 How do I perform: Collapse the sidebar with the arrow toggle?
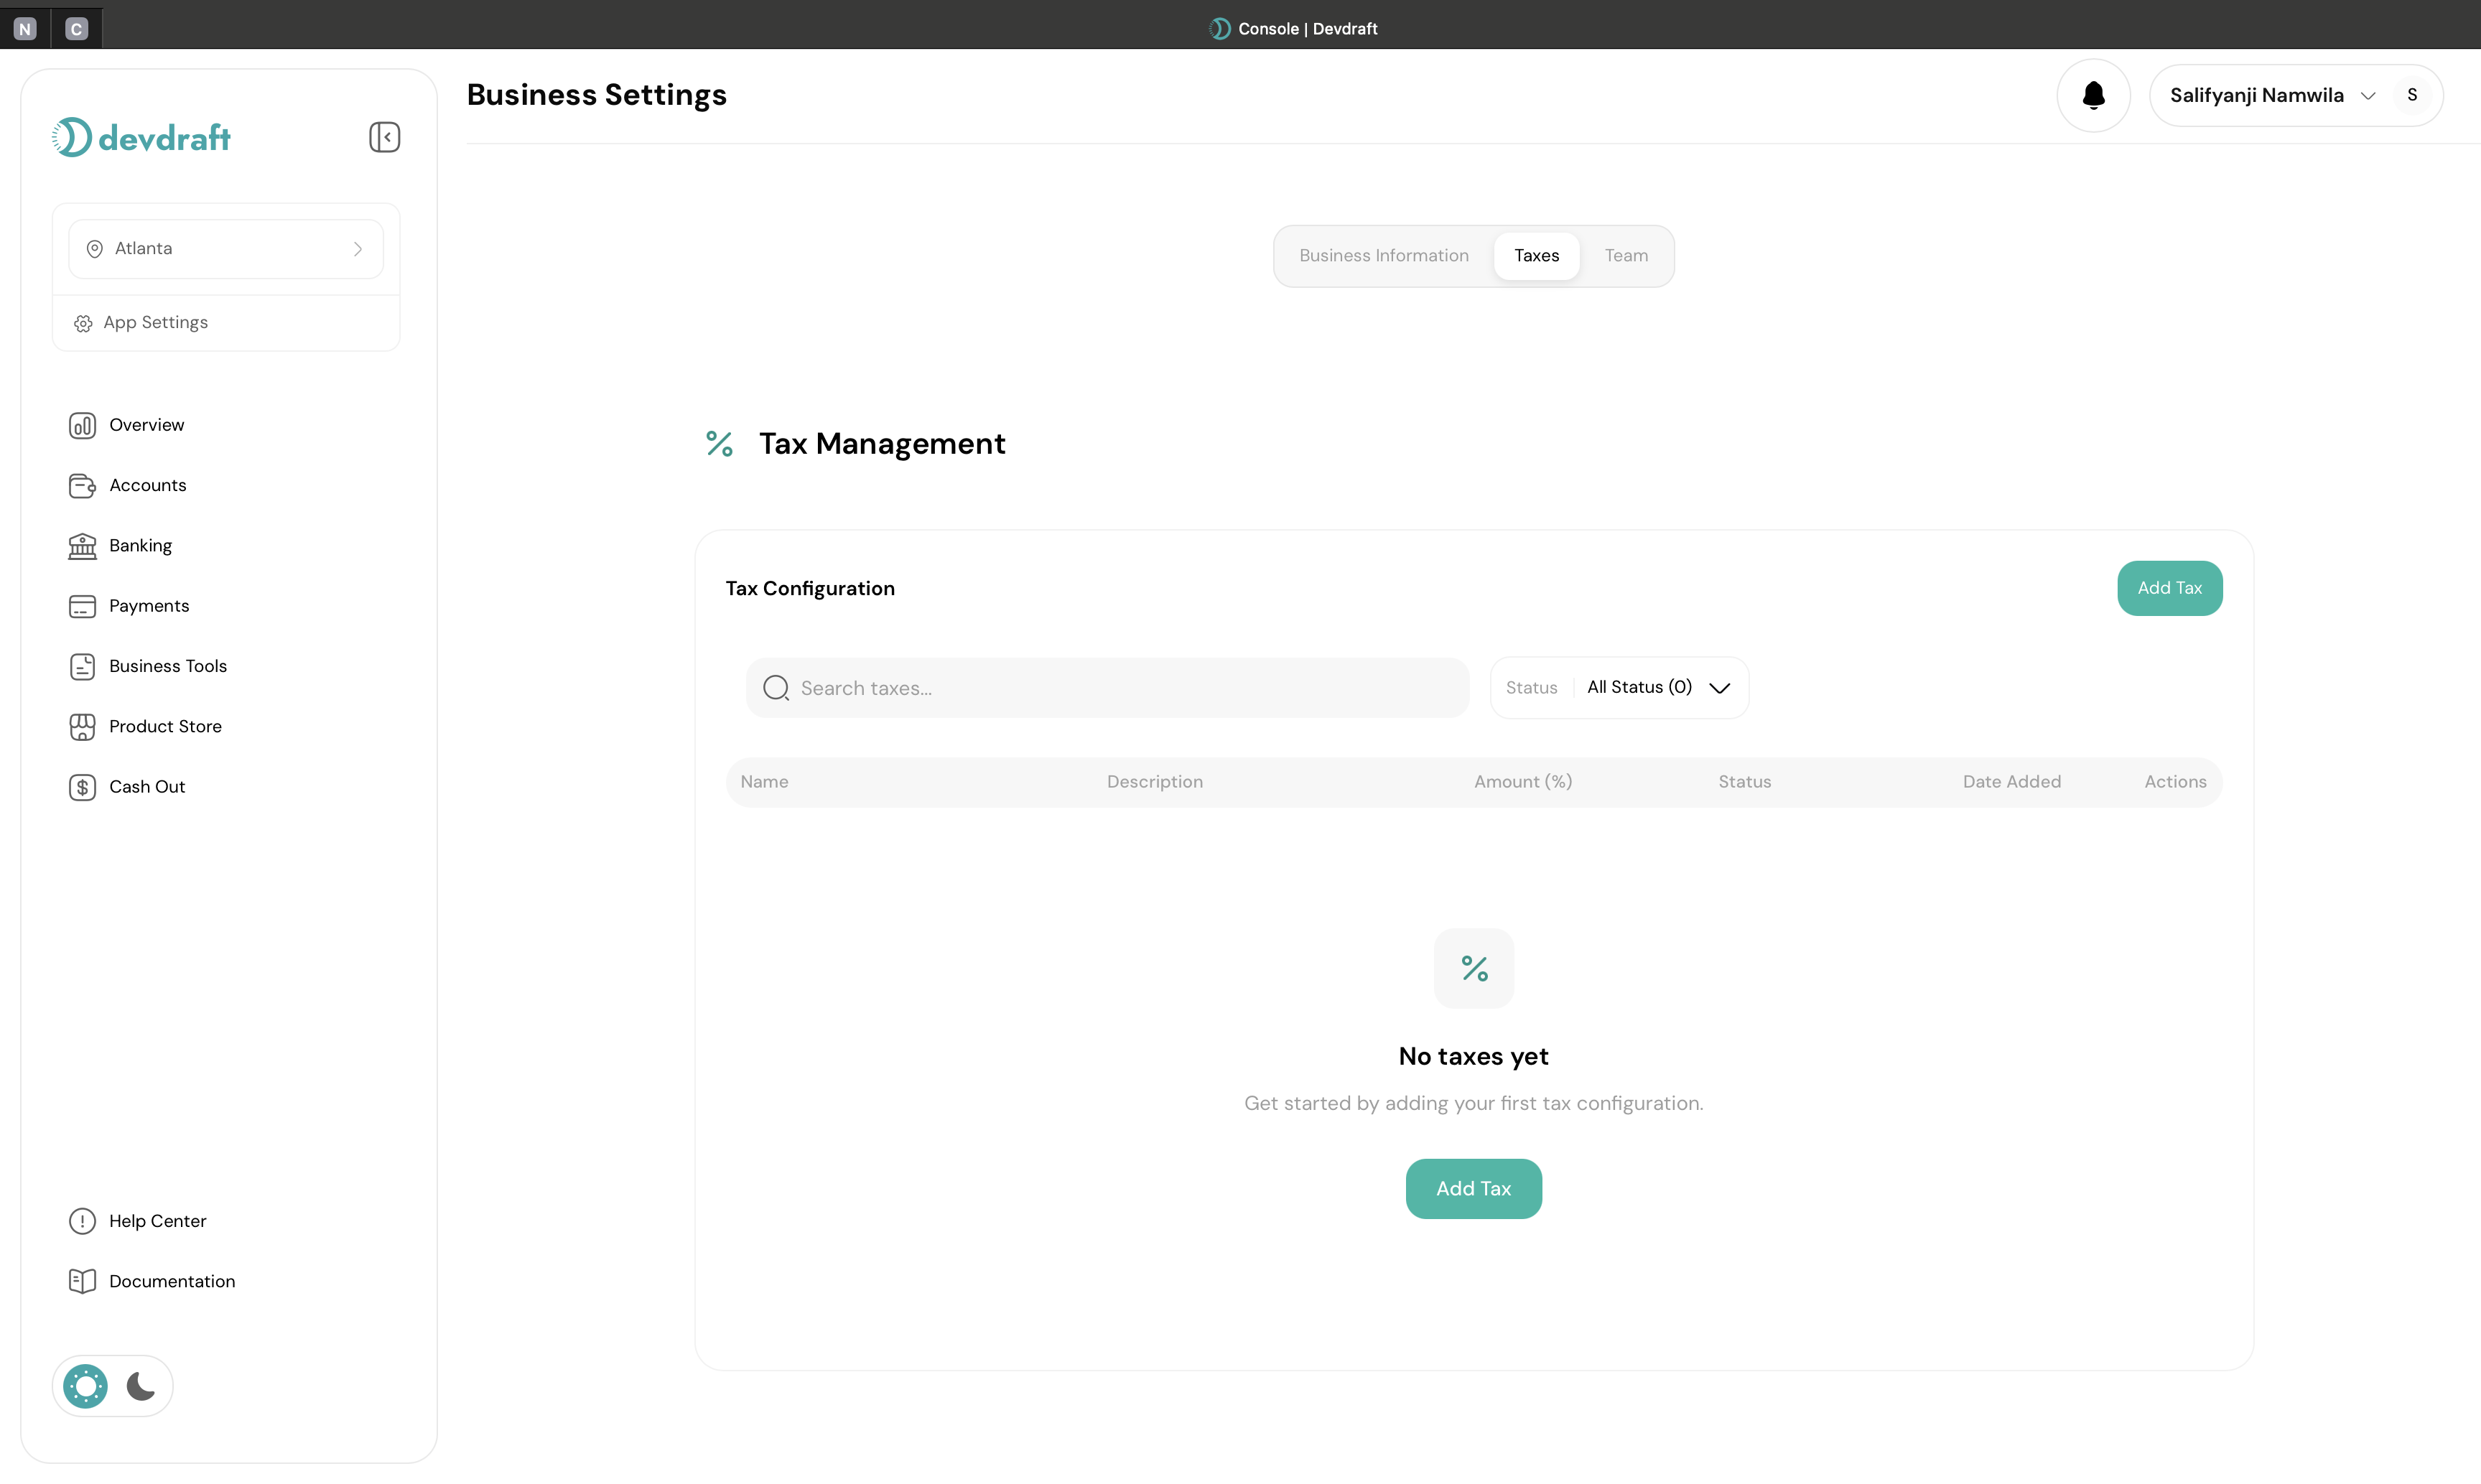point(384,137)
